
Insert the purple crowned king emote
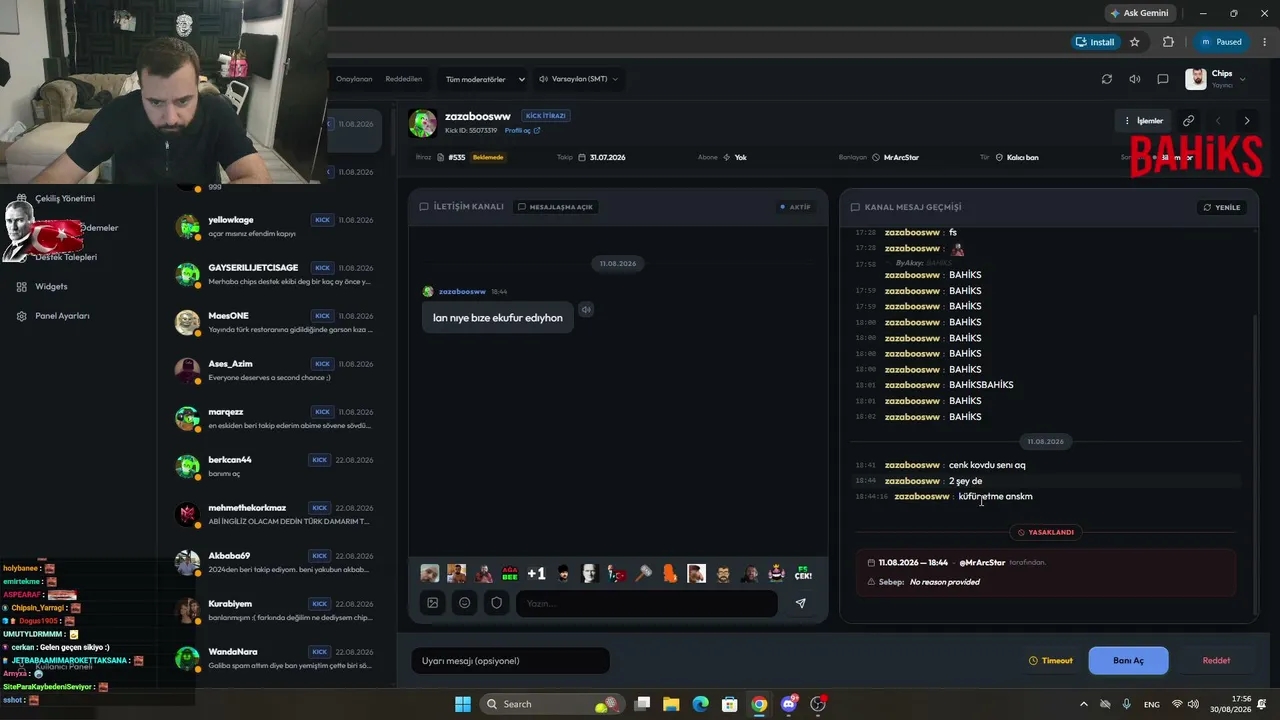coord(776,574)
